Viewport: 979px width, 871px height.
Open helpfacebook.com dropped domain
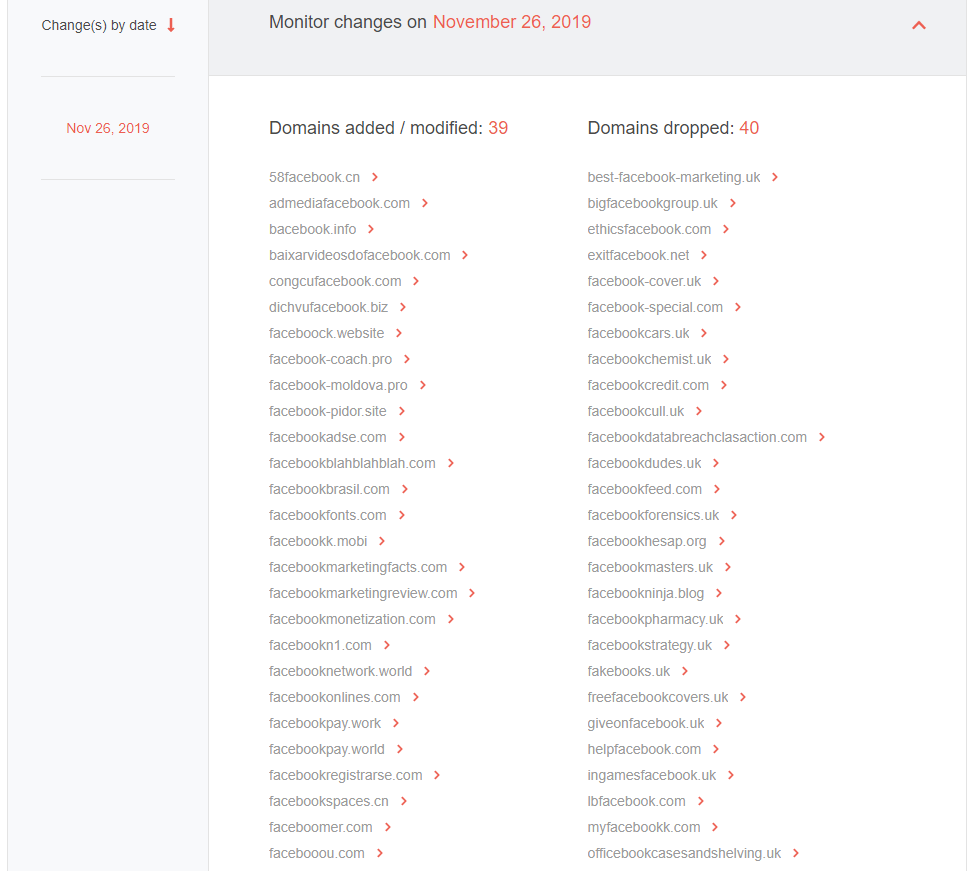tap(644, 749)
